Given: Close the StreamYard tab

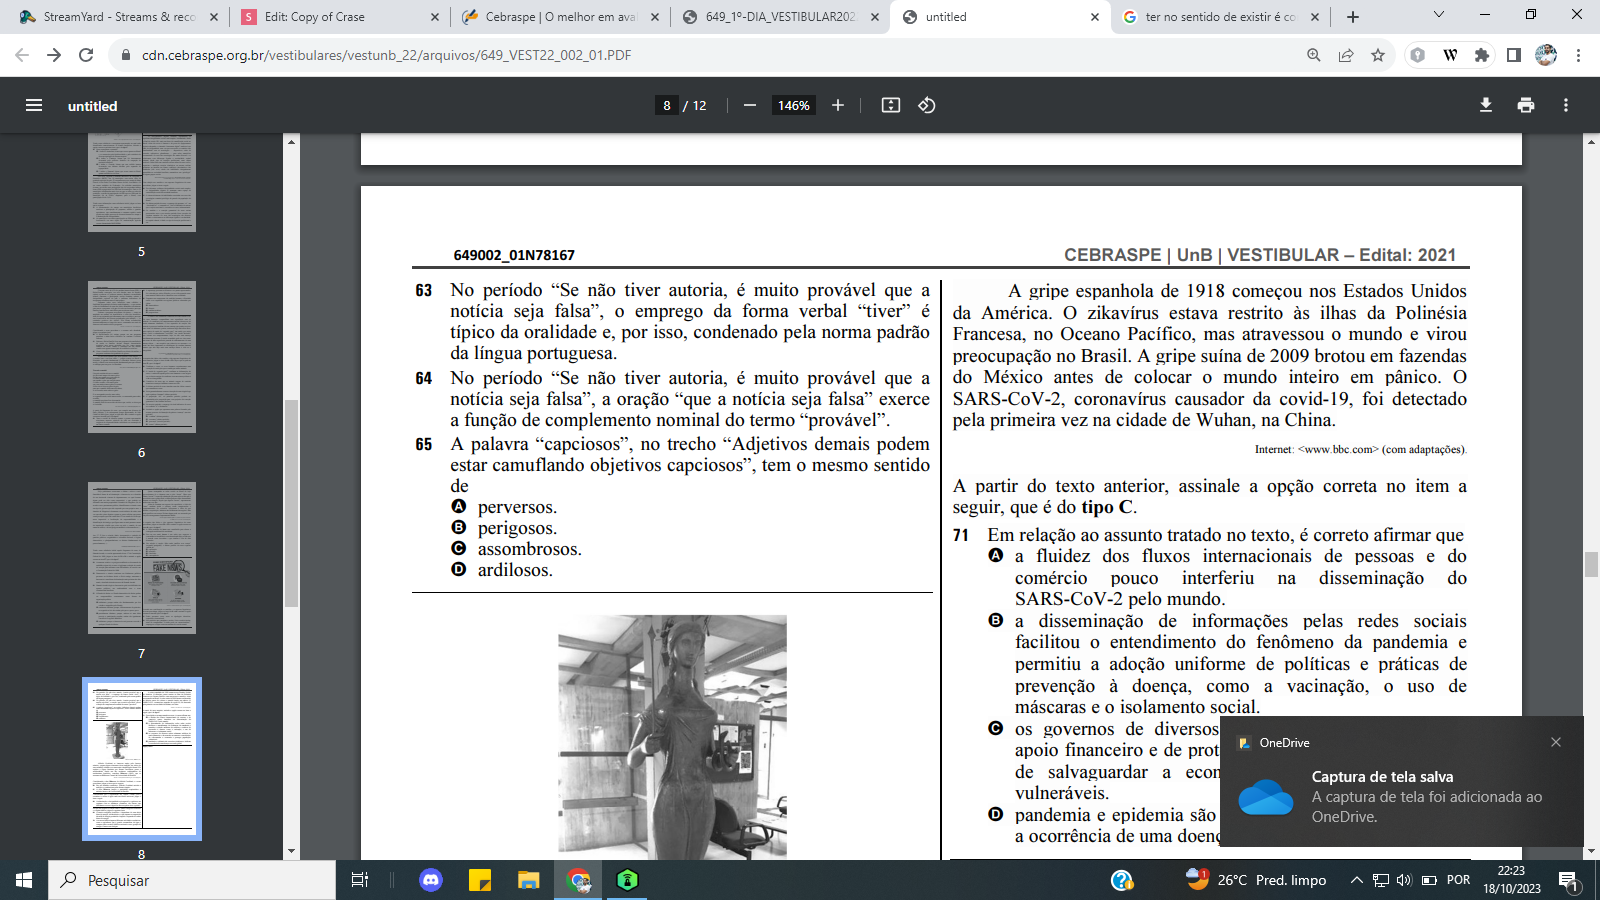Looking at the screenshot, I should [x=214, y=17].
